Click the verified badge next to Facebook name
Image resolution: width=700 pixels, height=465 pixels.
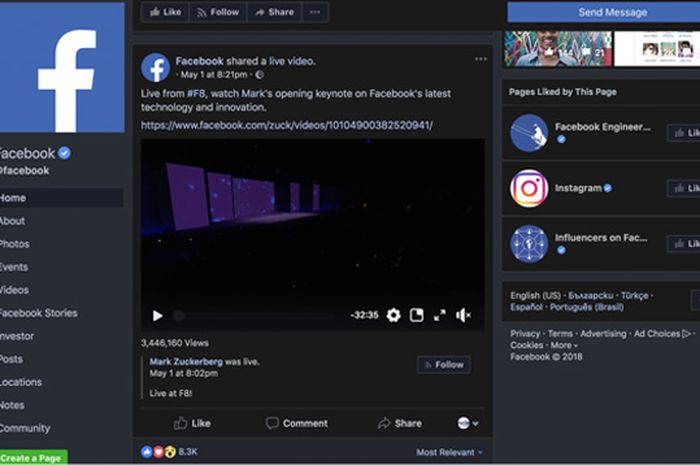pos(64,153)
